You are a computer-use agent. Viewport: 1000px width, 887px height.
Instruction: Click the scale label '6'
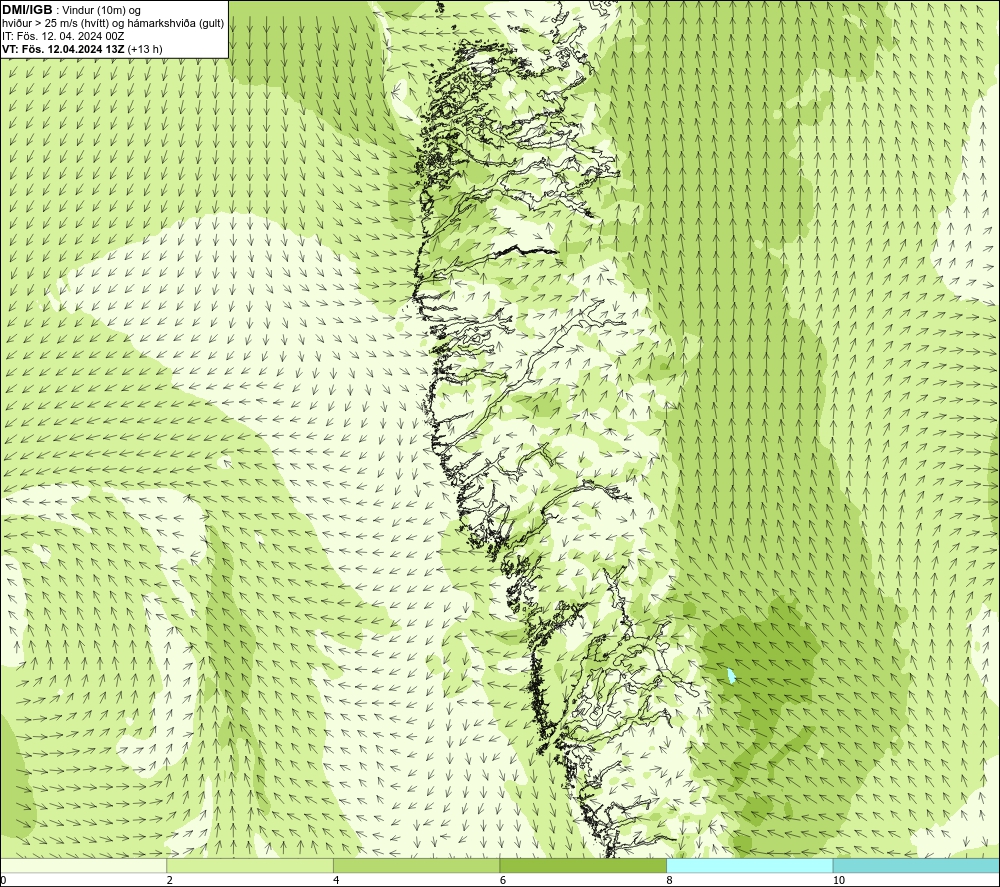pos(503,881)
